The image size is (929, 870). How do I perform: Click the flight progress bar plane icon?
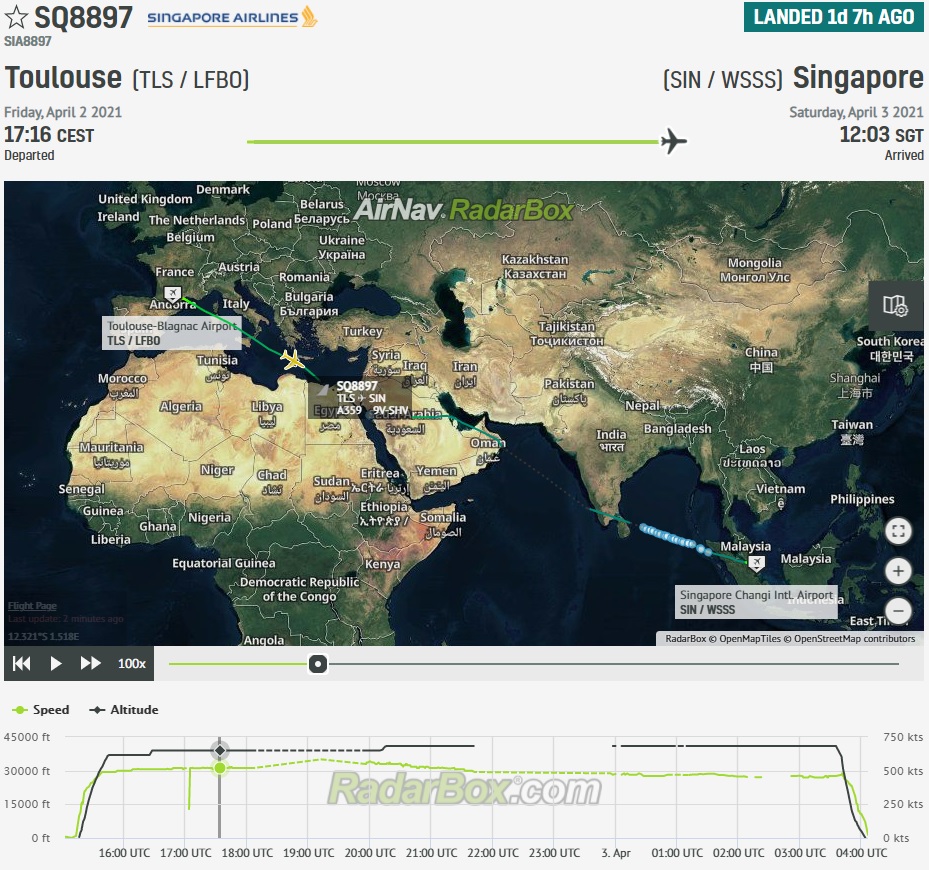point(674,141)
